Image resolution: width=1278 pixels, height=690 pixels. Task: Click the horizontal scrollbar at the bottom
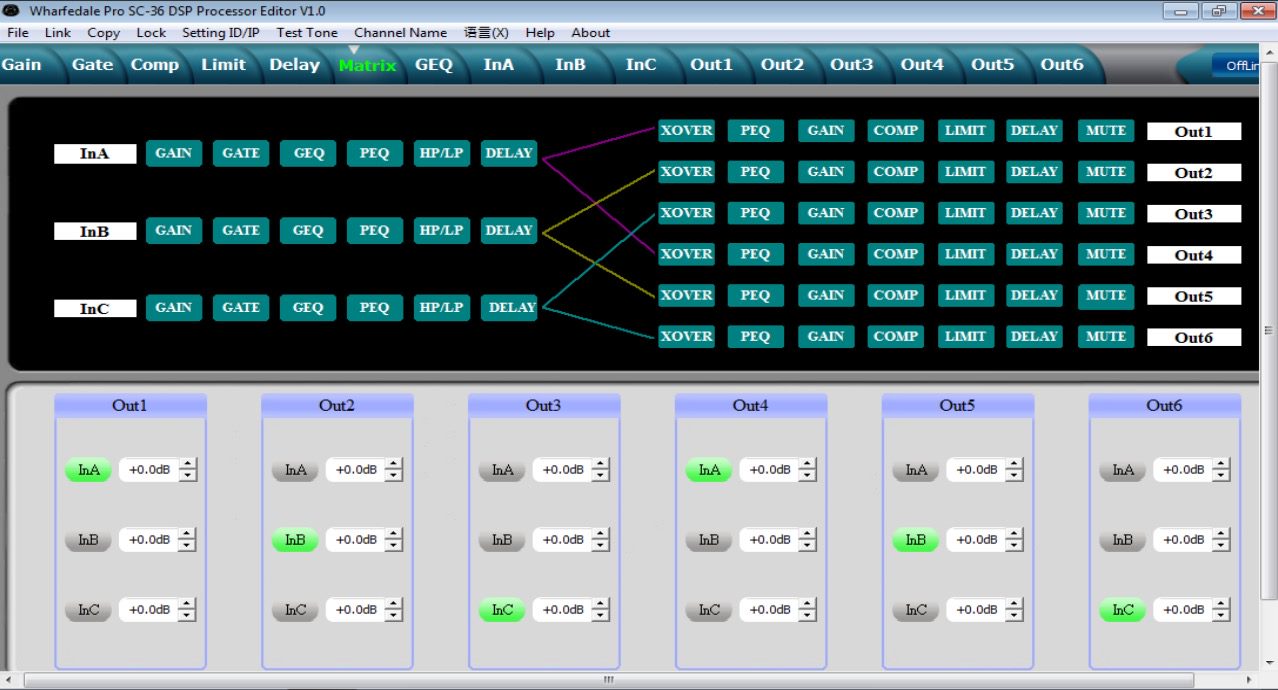coord(607,680)
